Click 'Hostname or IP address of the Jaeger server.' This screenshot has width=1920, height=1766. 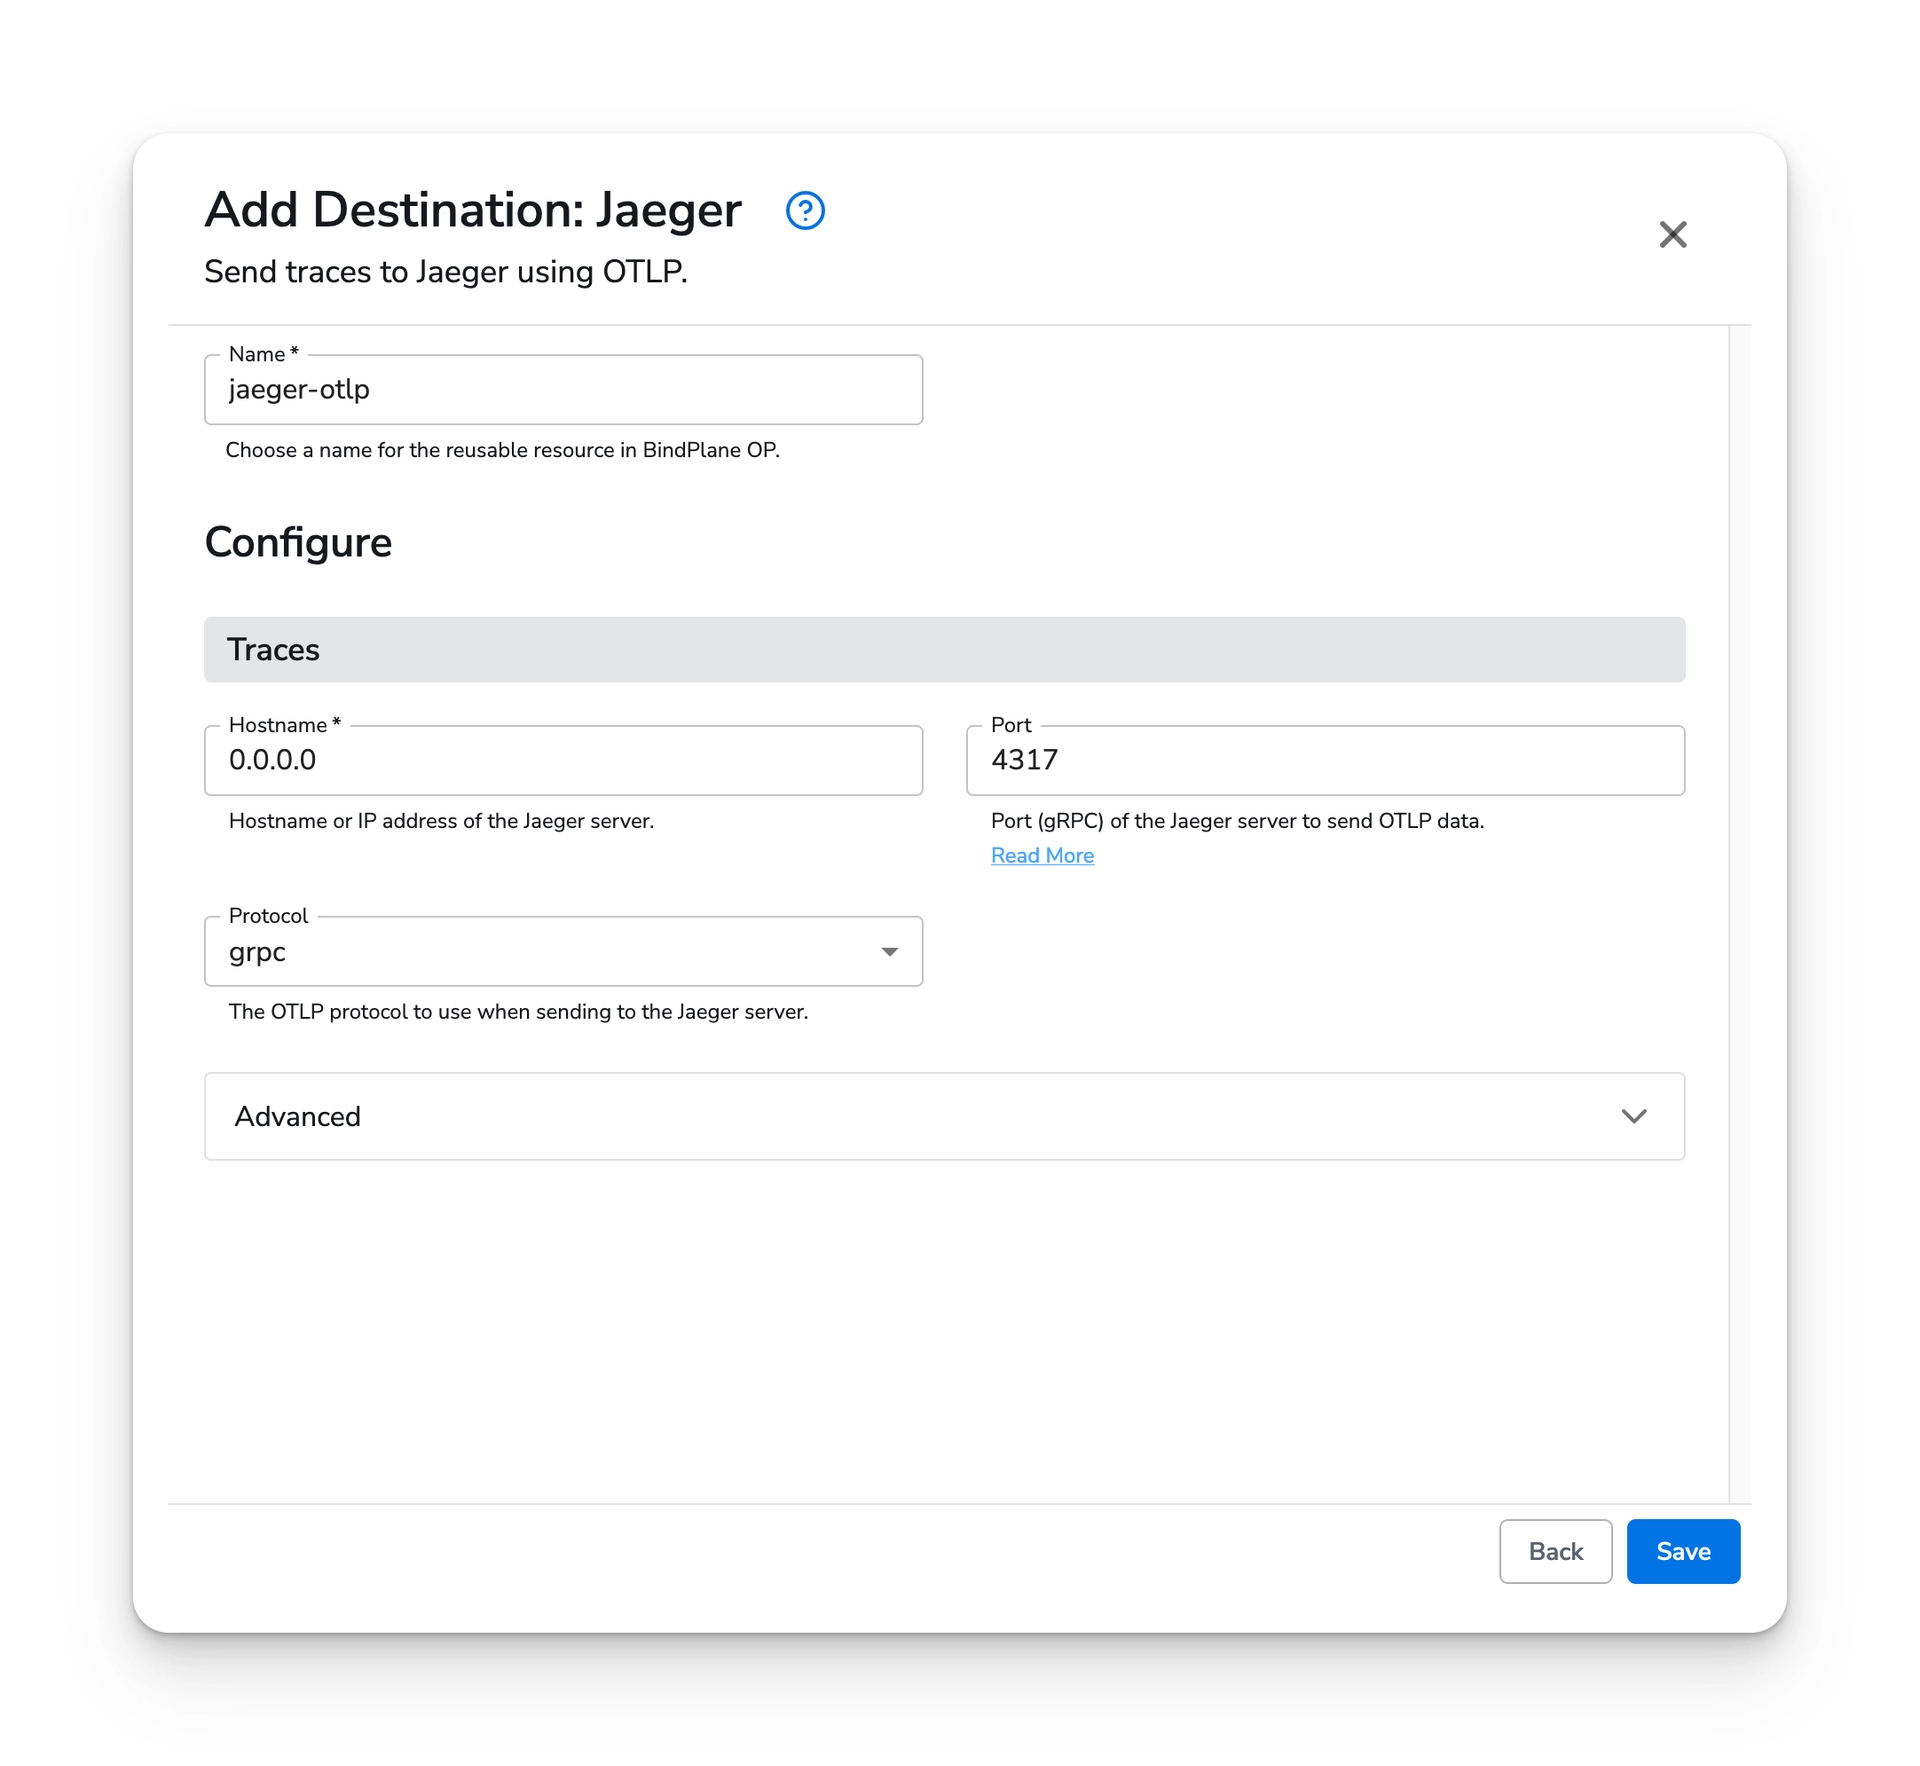click(x=441, y=821)
